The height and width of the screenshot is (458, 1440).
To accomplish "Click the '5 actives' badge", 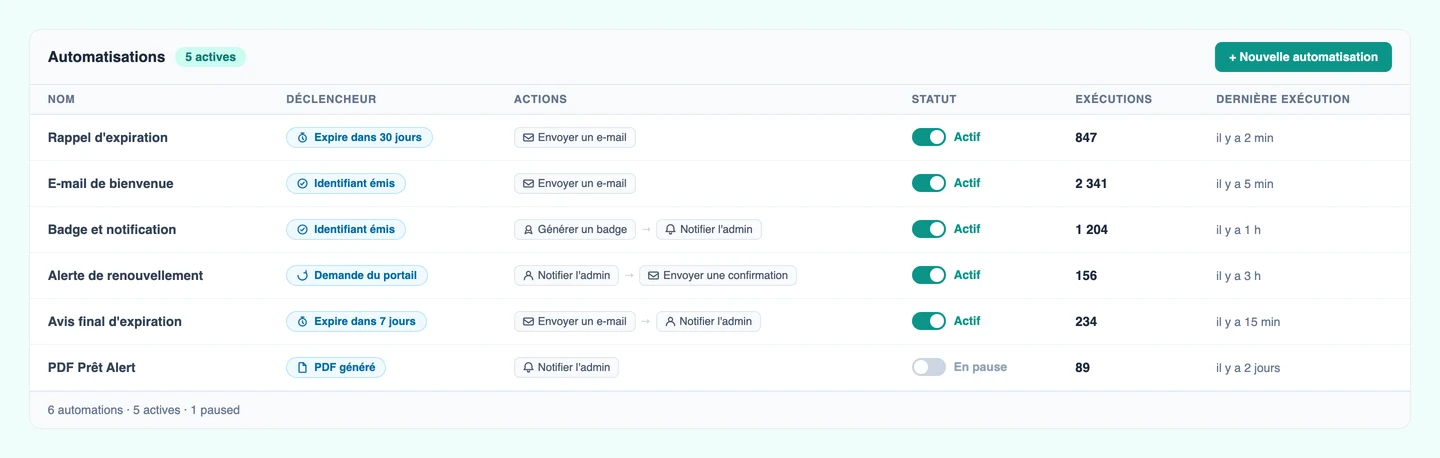I will click(210, 57).
